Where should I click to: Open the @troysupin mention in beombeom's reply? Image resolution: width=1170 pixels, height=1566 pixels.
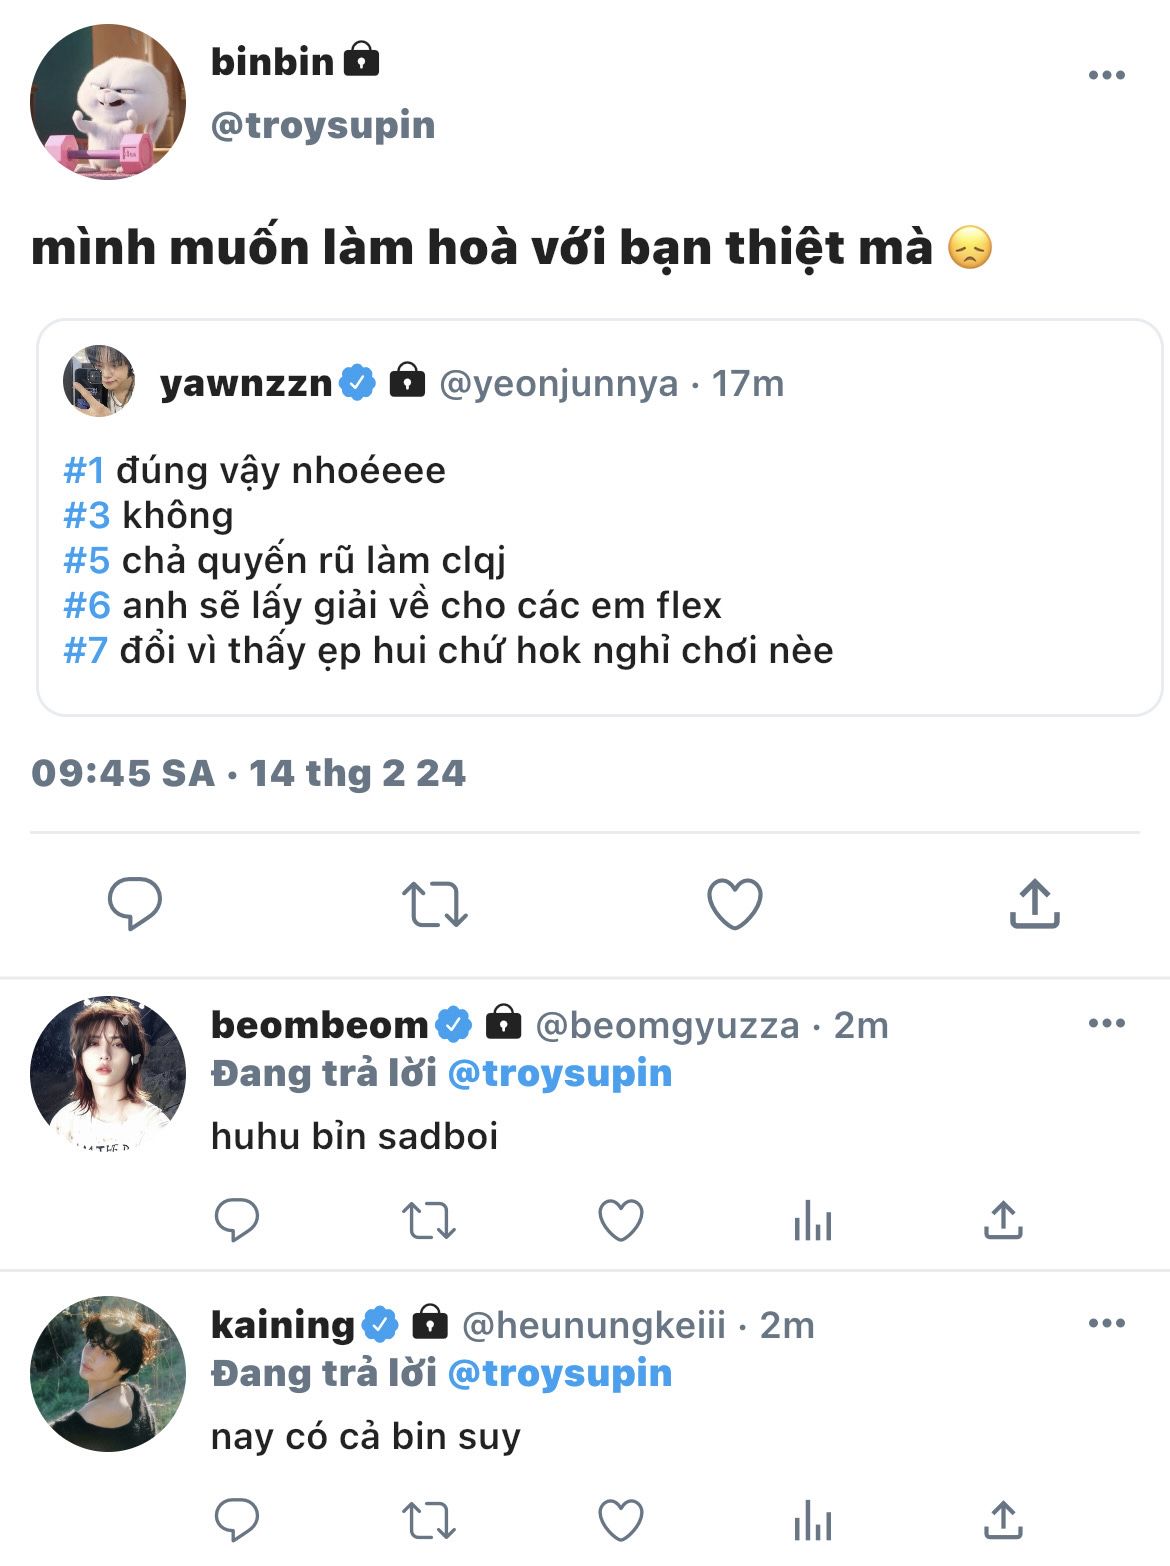[559, 1073]
